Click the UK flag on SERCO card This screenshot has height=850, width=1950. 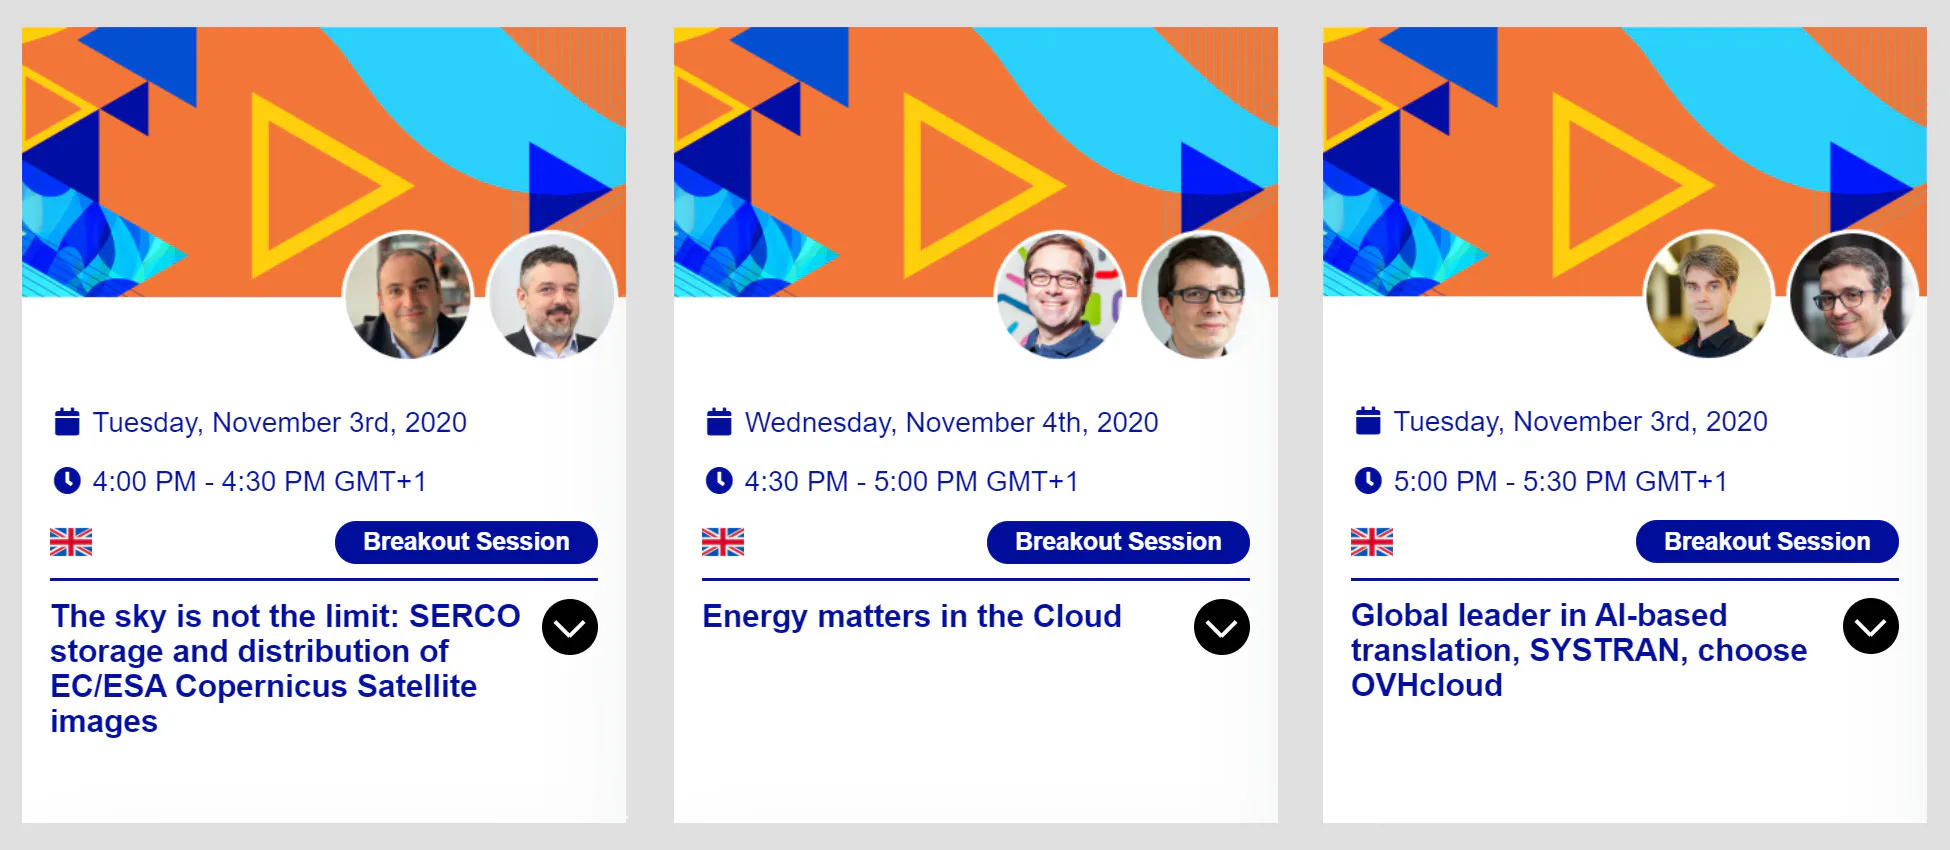click(71, 542)
